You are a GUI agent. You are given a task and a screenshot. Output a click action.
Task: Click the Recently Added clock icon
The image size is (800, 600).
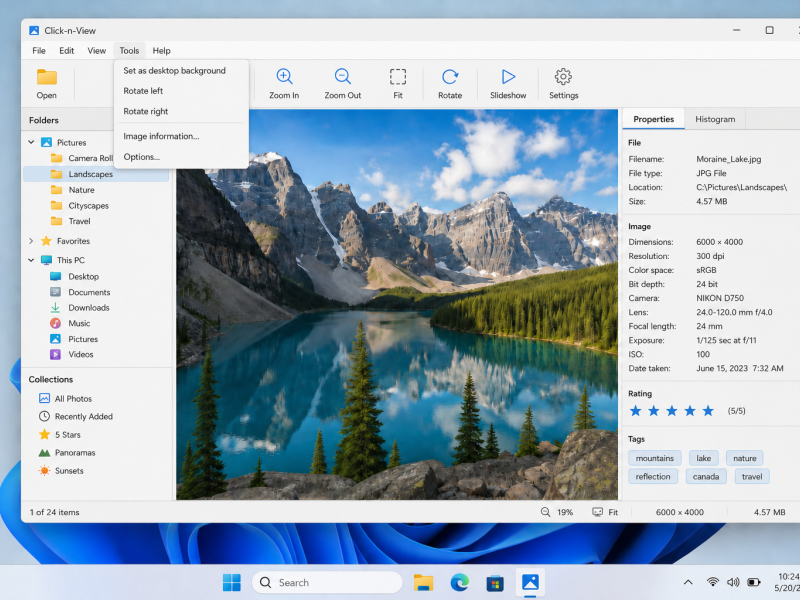(44, 416)
